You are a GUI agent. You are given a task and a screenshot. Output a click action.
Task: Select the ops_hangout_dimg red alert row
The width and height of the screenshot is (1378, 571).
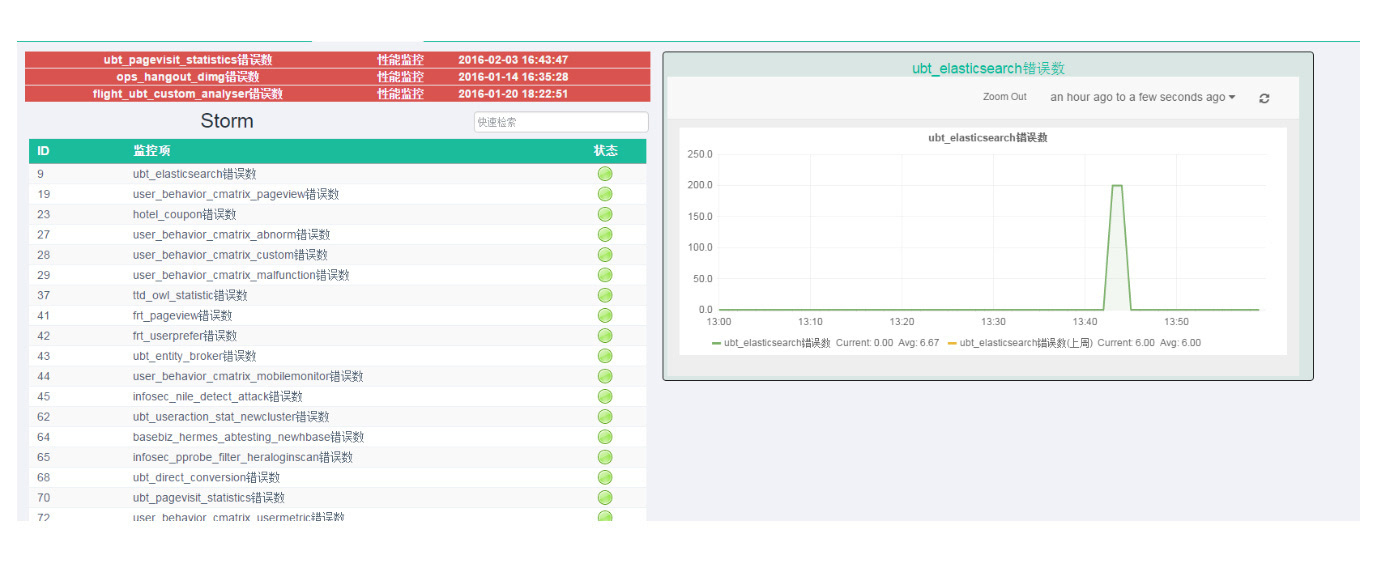tap(337, 77)
